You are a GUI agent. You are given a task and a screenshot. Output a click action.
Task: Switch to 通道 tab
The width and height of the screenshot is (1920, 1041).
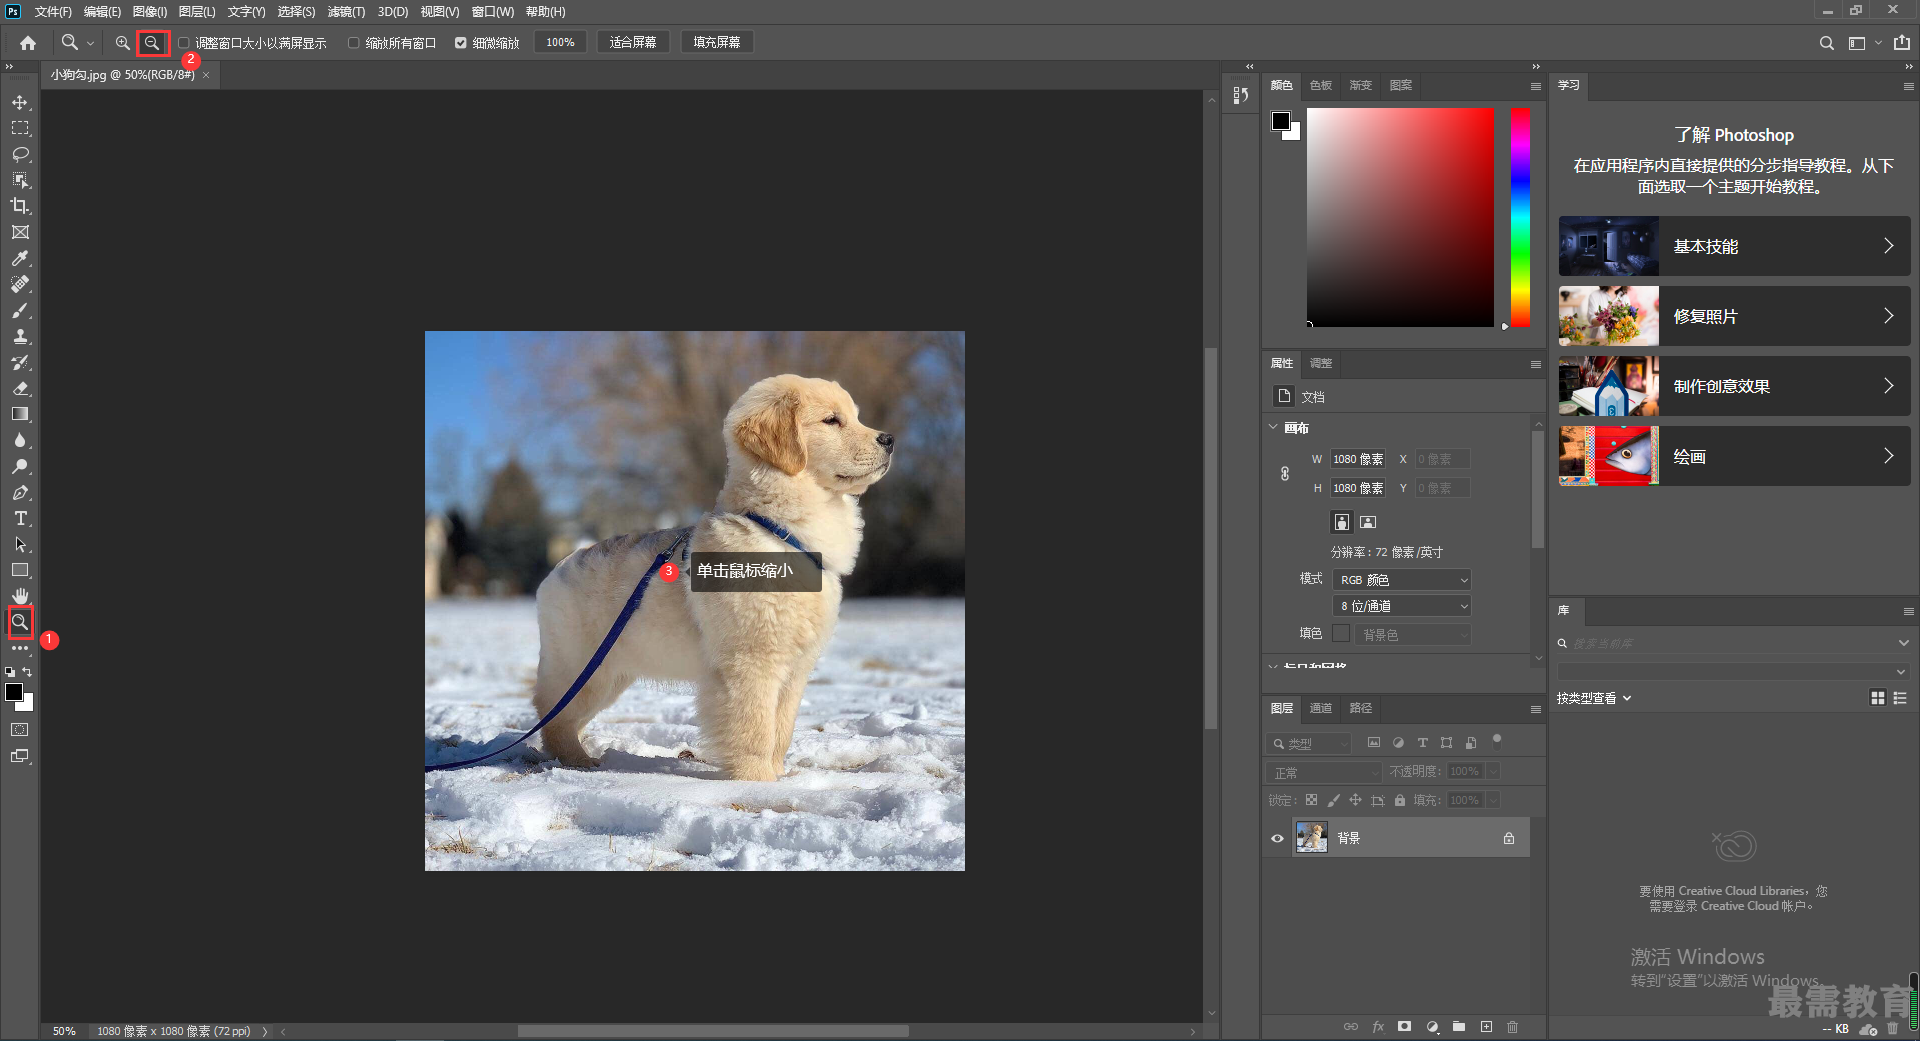[x=1321, y=708]
